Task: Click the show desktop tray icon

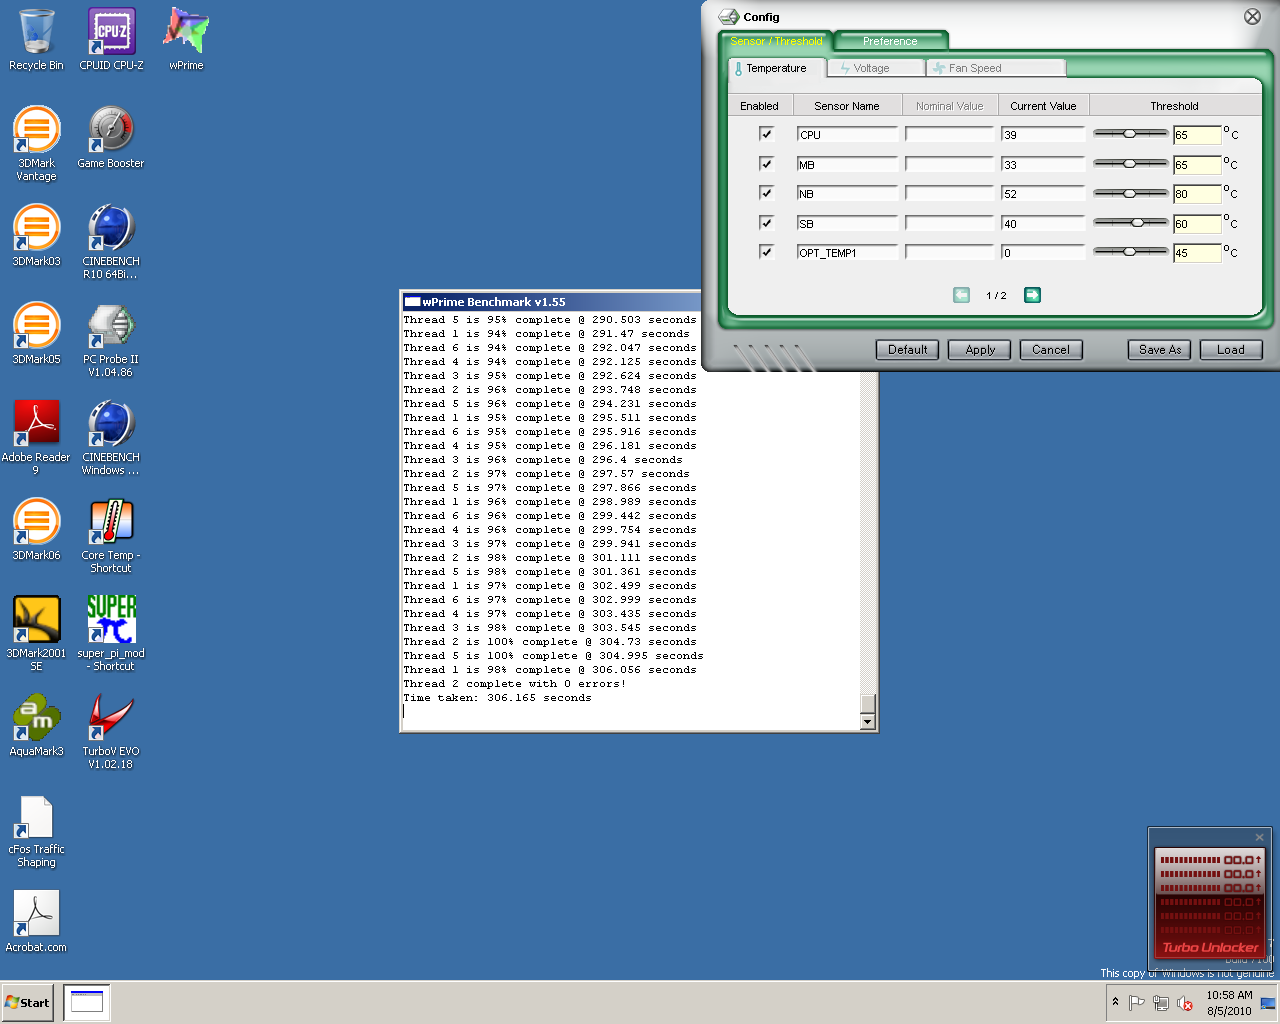Action: point(1268,1003)
